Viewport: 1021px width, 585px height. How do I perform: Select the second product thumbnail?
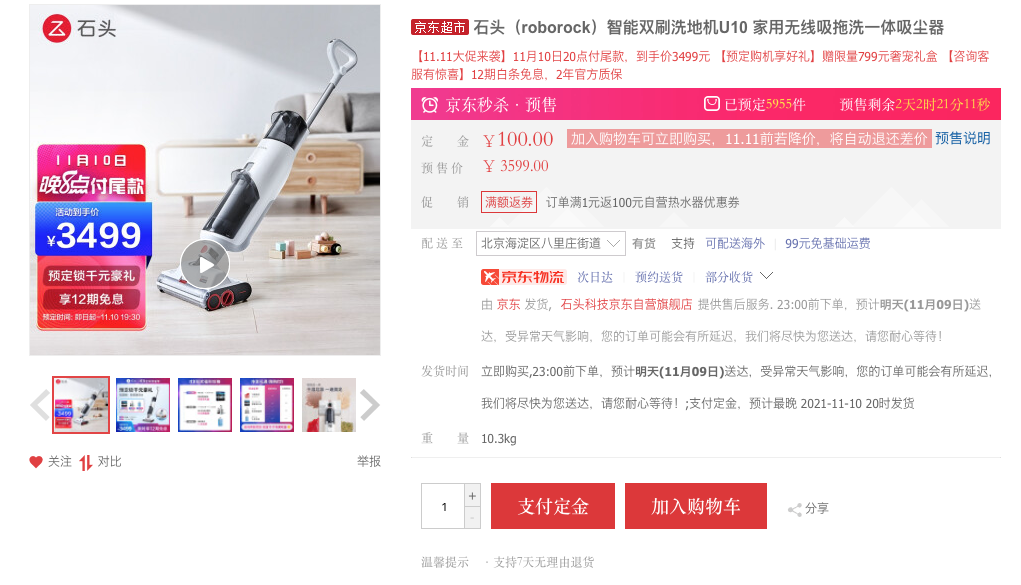tap(143, 405)
